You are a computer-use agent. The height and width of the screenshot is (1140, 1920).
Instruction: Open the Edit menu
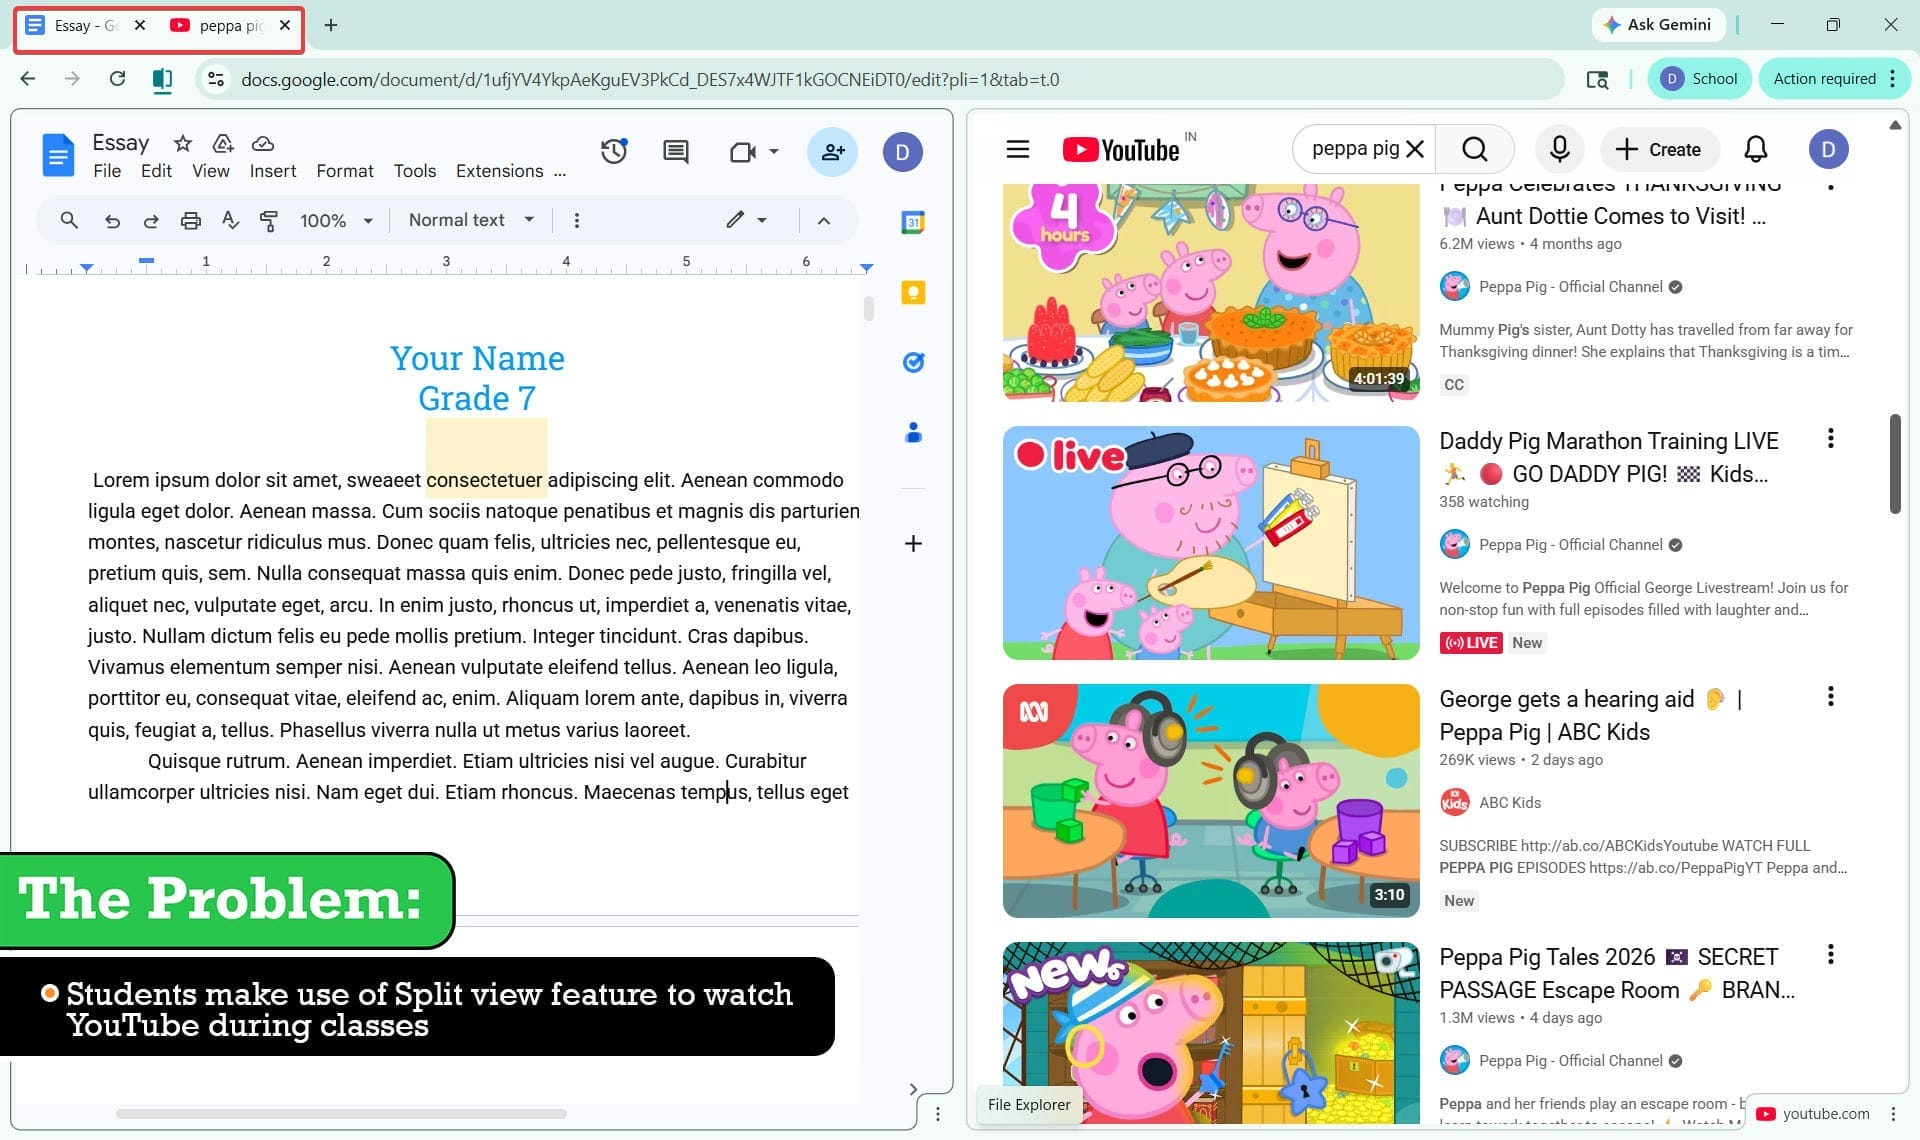click(156, 171)
